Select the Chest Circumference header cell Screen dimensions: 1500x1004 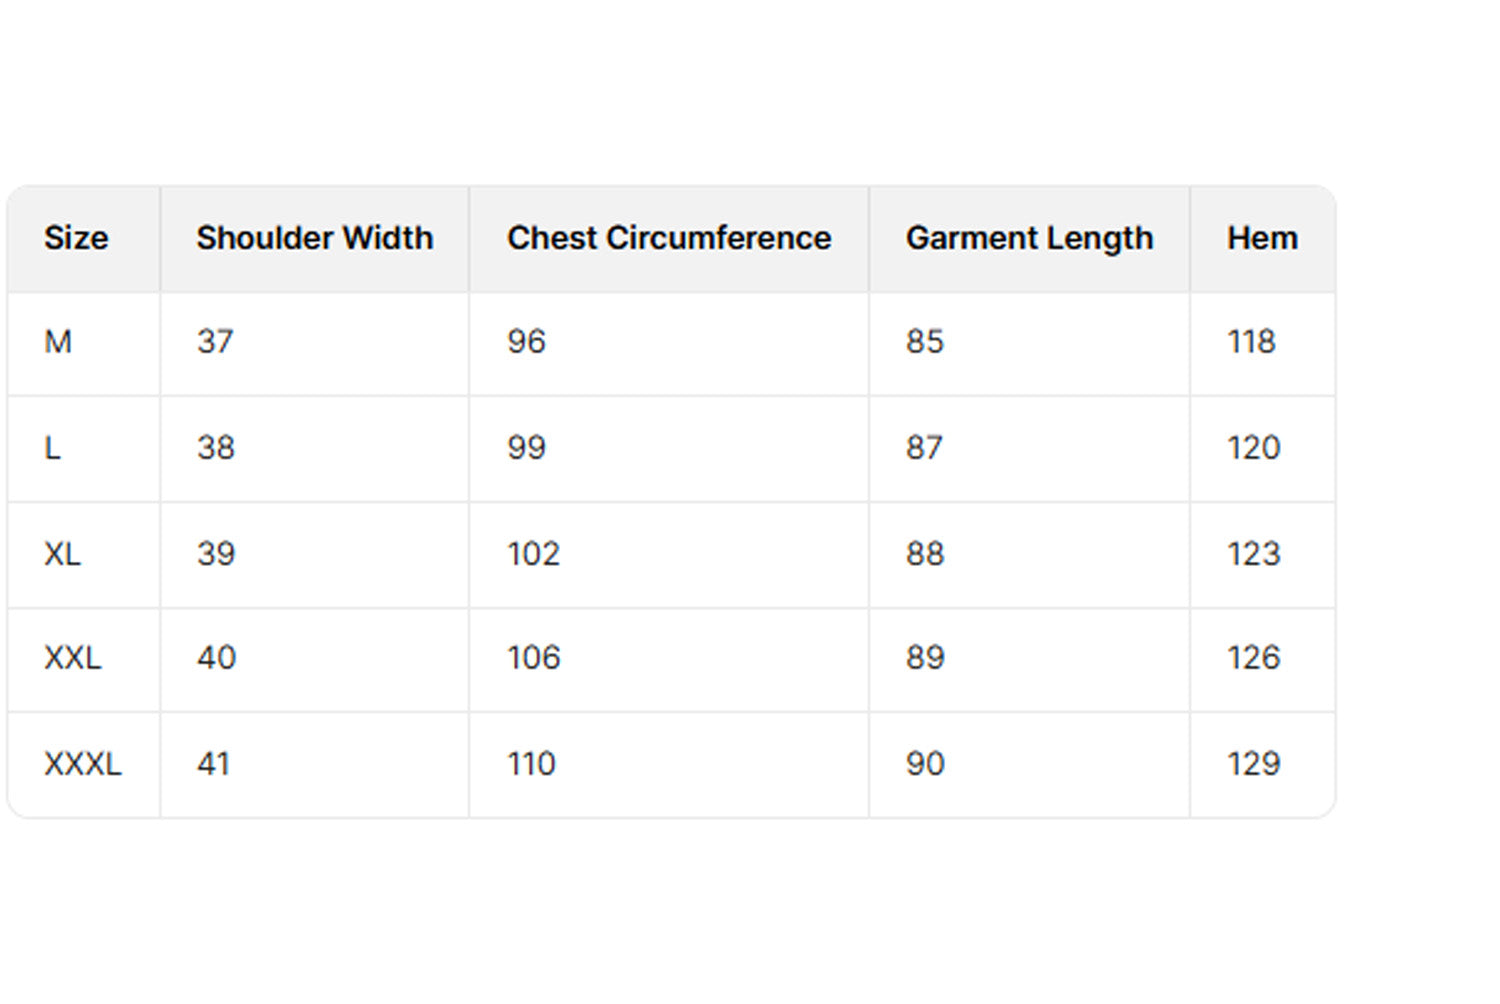(668, 238)
